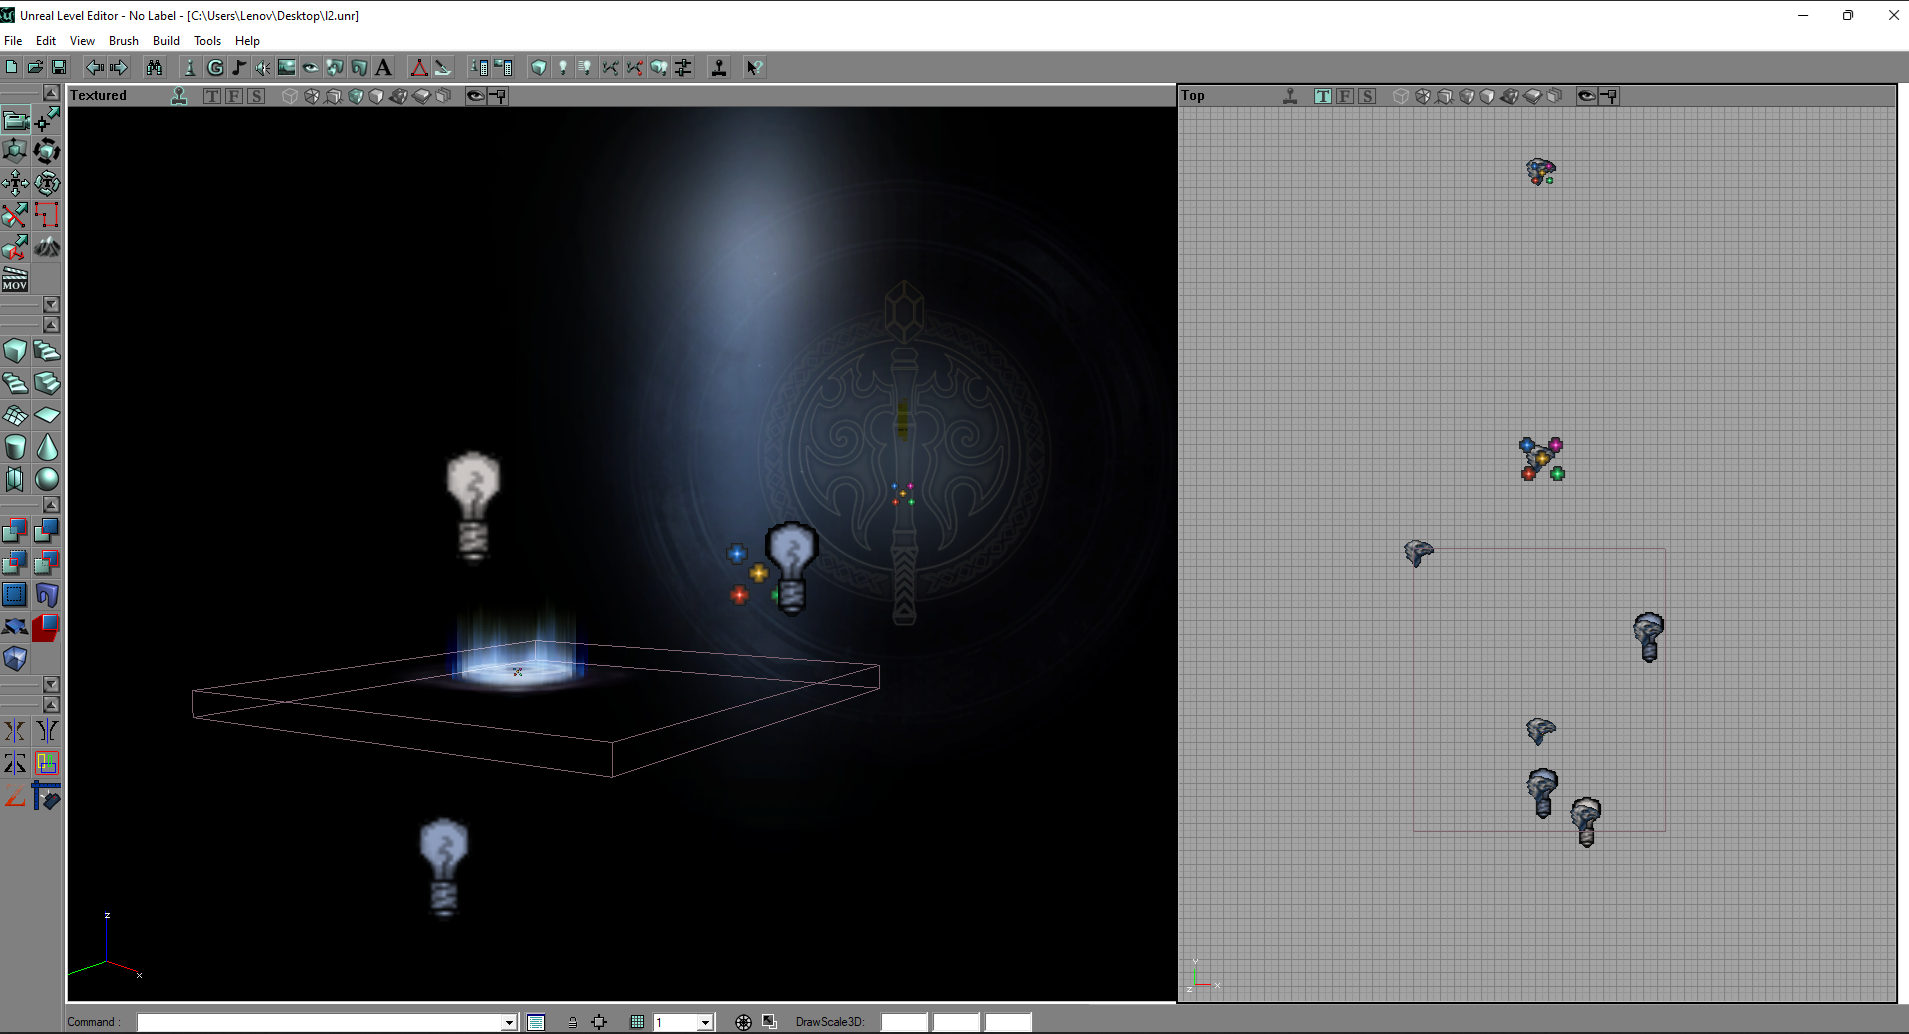Expand the Command history dropdown
This screenshot has height=1034, width=1909.
[x=509, y=1022]
